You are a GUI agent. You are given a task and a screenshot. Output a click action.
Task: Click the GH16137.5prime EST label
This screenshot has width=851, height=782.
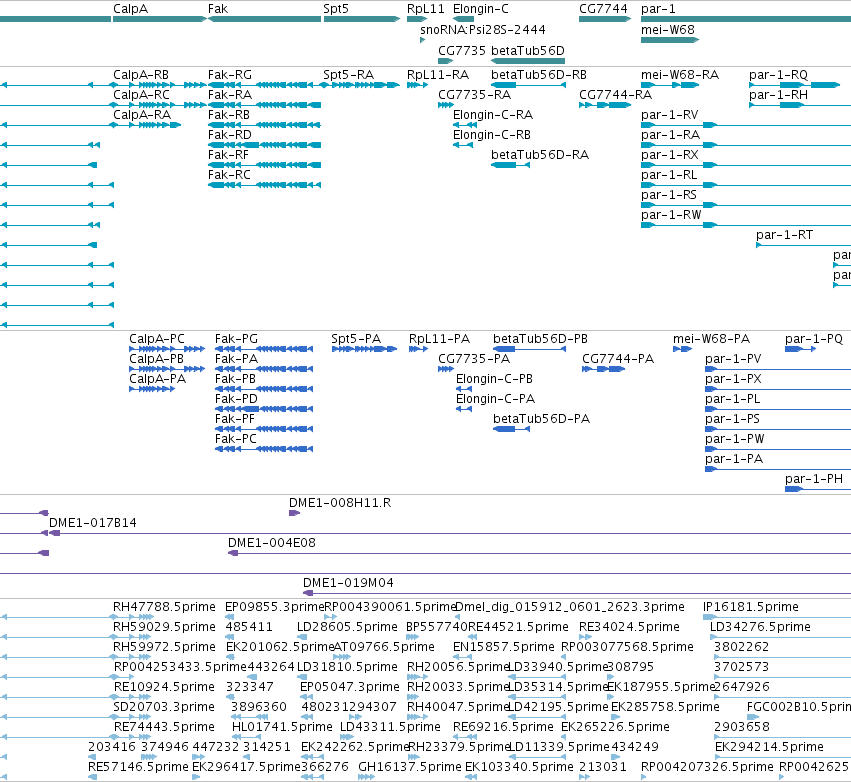point(410,767)
